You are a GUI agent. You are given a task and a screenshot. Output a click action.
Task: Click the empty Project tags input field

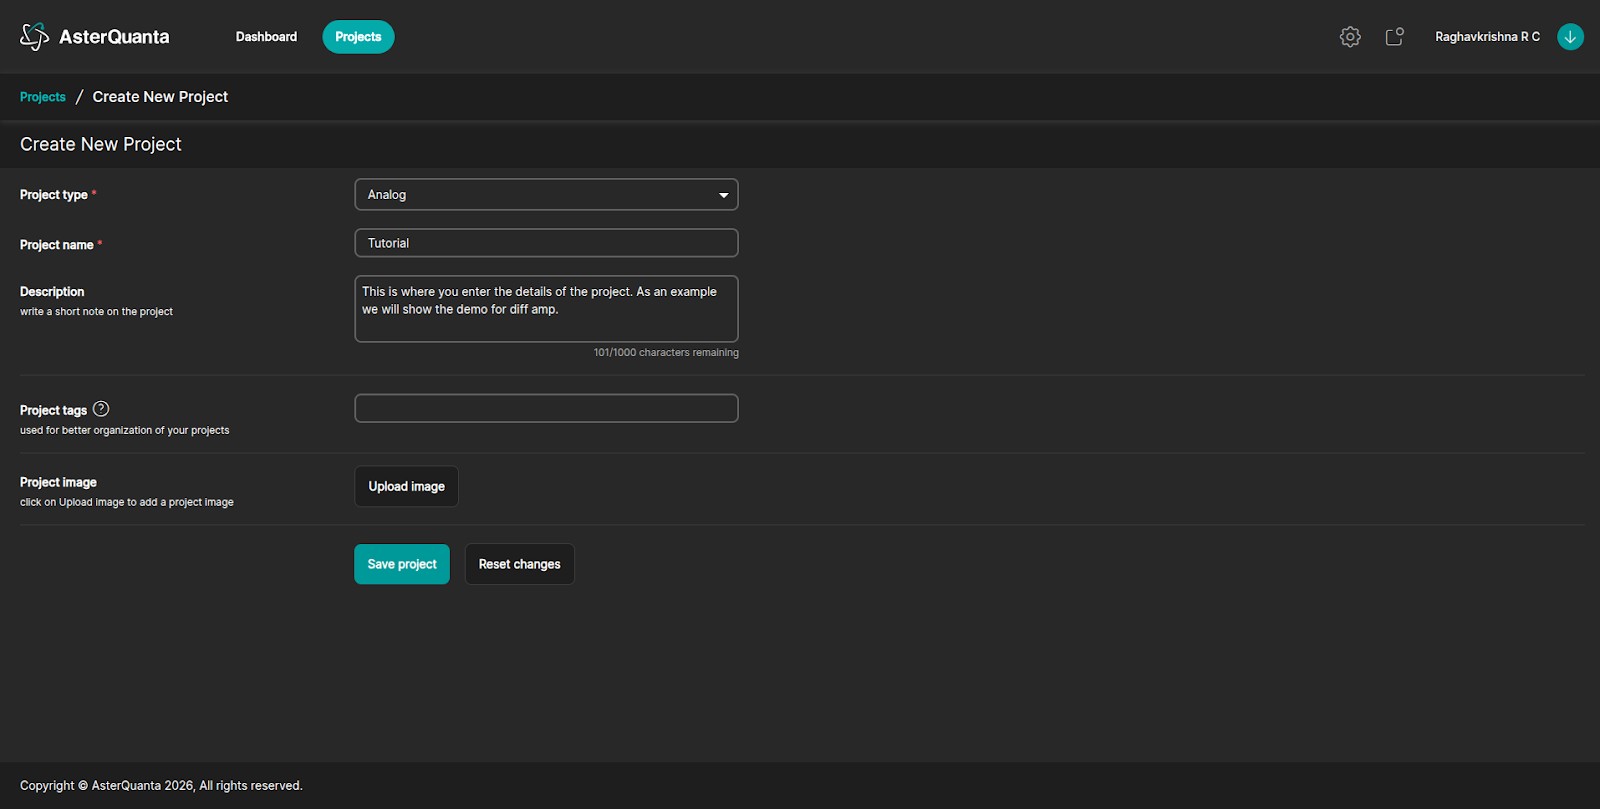(546, 408)
